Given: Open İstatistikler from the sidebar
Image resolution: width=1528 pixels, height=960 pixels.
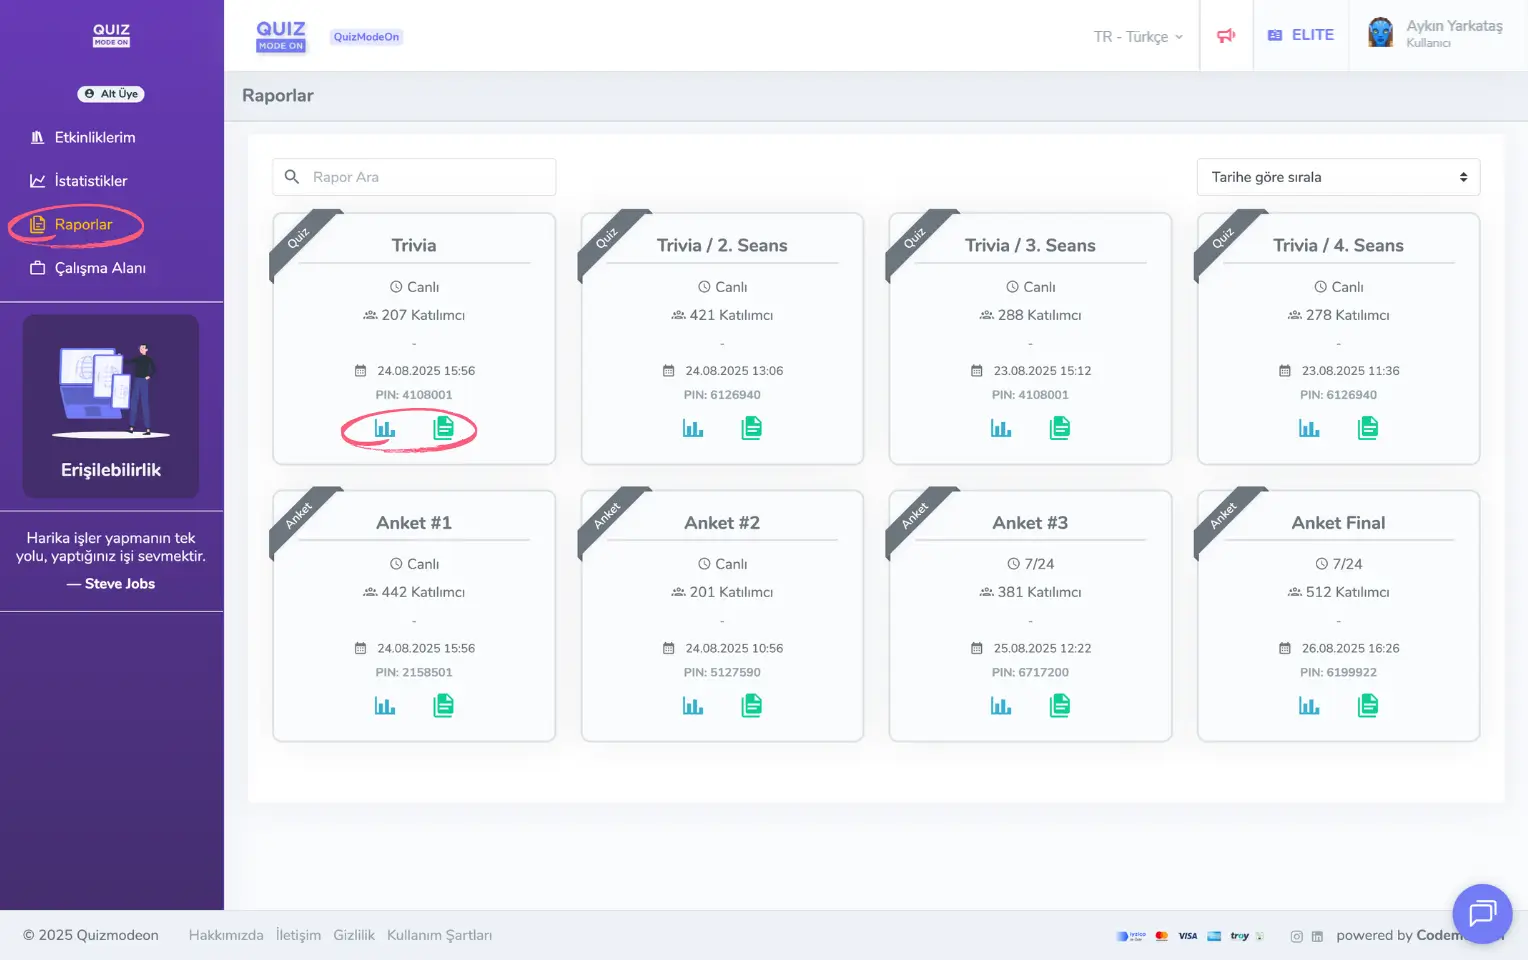Looking at the screenshot, I should click(x=90, y=181).
